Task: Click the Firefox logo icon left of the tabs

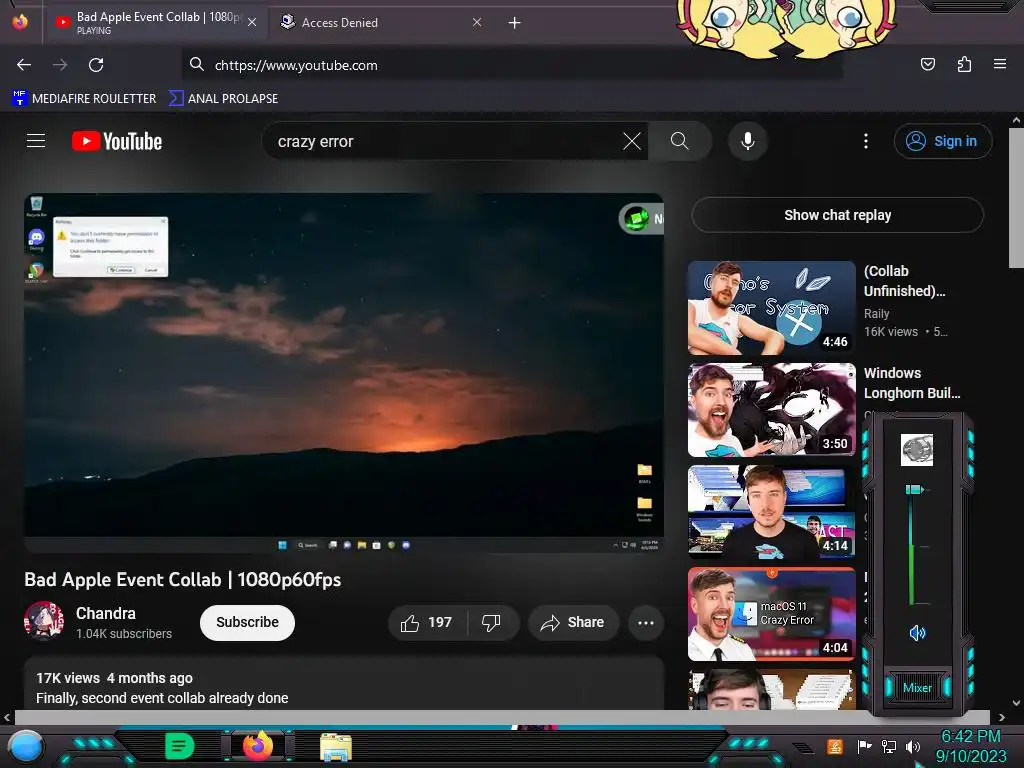Action: click(x=20, y=22)
